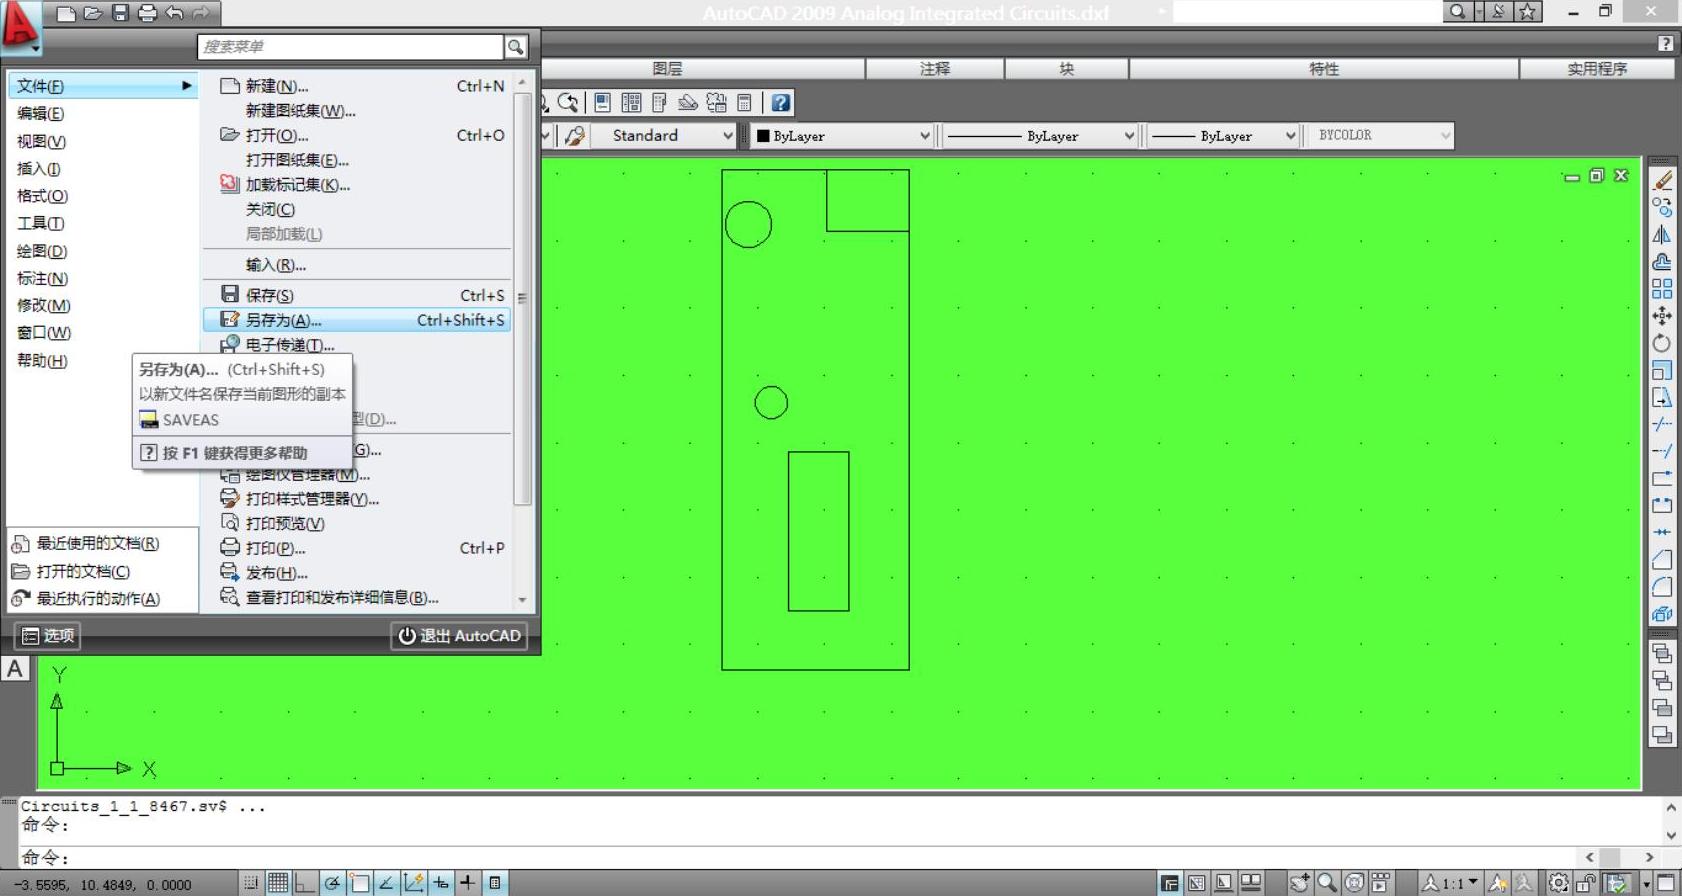
Task: Click the 选项 options button
Action: coord(48,635)
